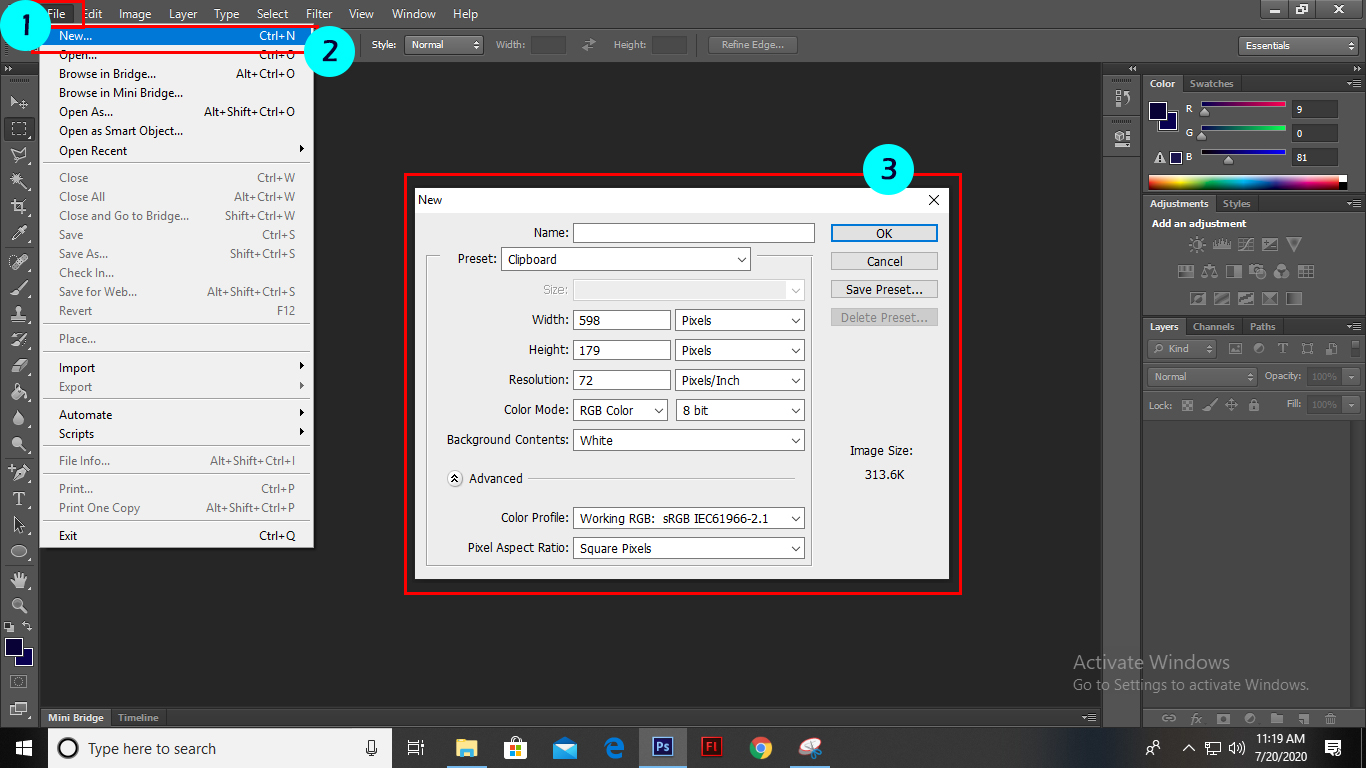Select the Eyedropper tool
Viewport: 1366px width, 768px height.
click(x=19, y=234)
